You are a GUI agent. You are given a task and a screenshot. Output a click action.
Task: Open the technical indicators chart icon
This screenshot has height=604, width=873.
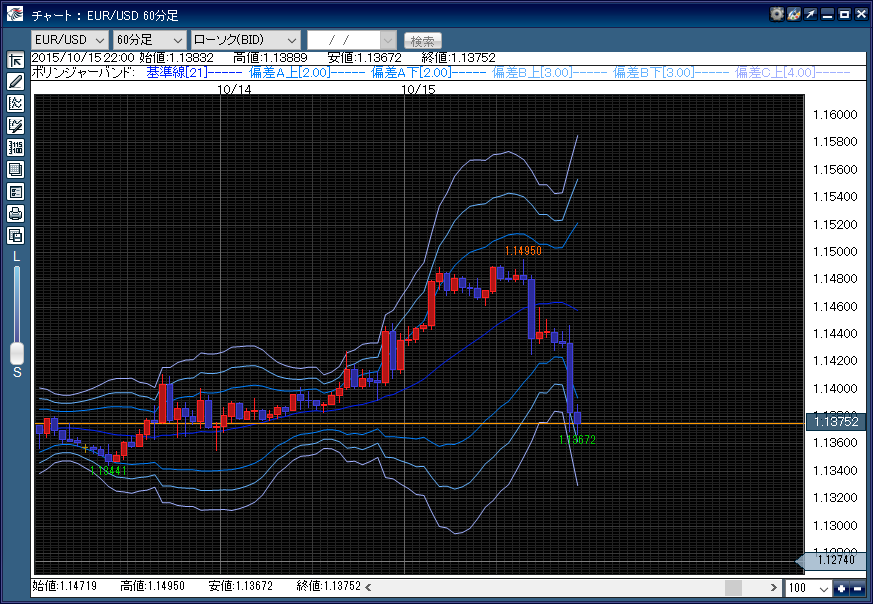(x=16, y=104)
